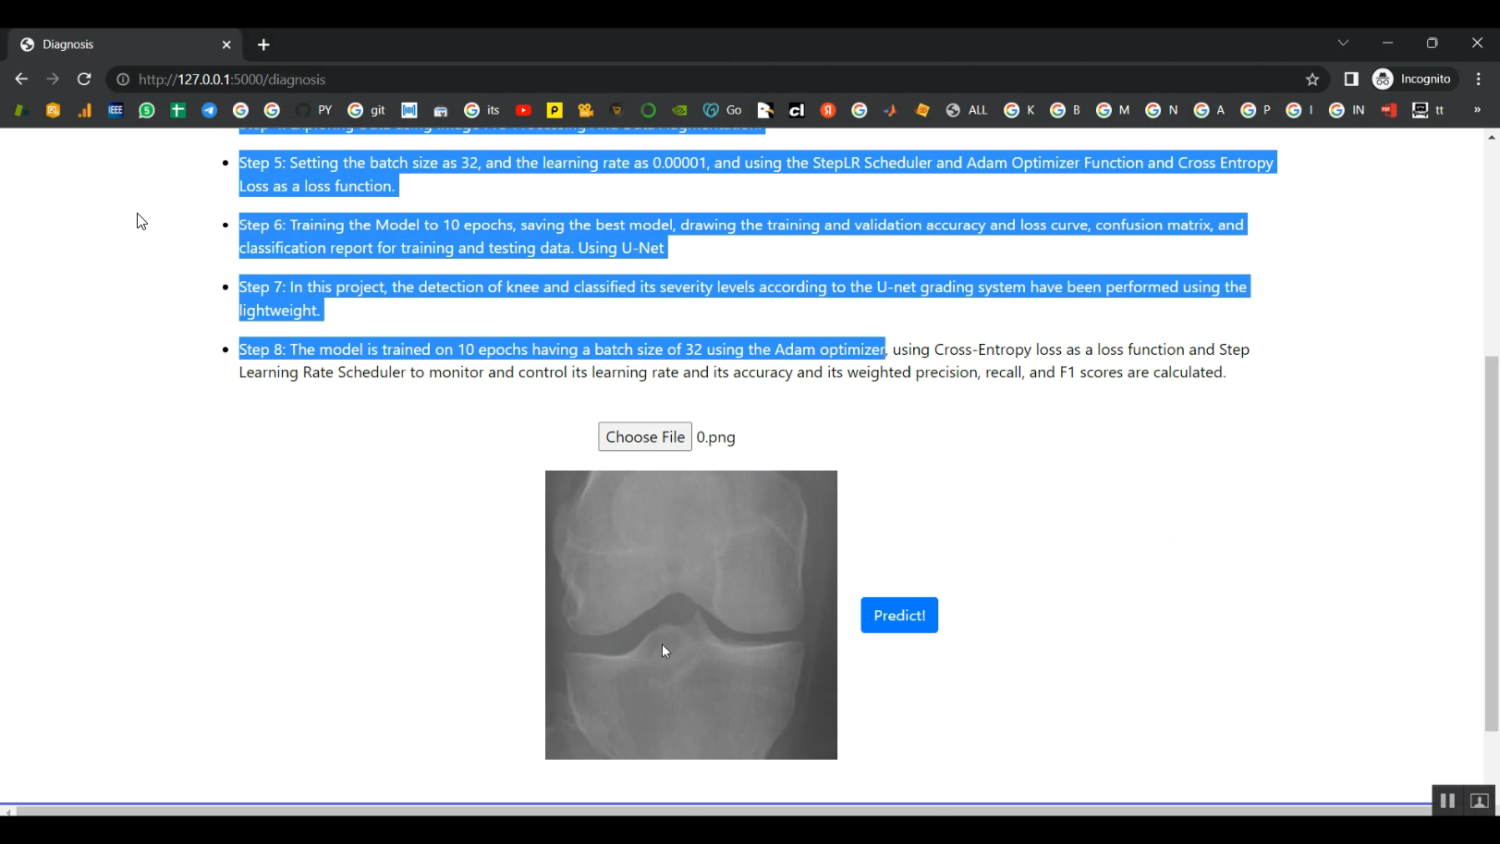Open the WhatsApp bookmark
This screenshot has width=1500, height=844.
coord(146,110)
